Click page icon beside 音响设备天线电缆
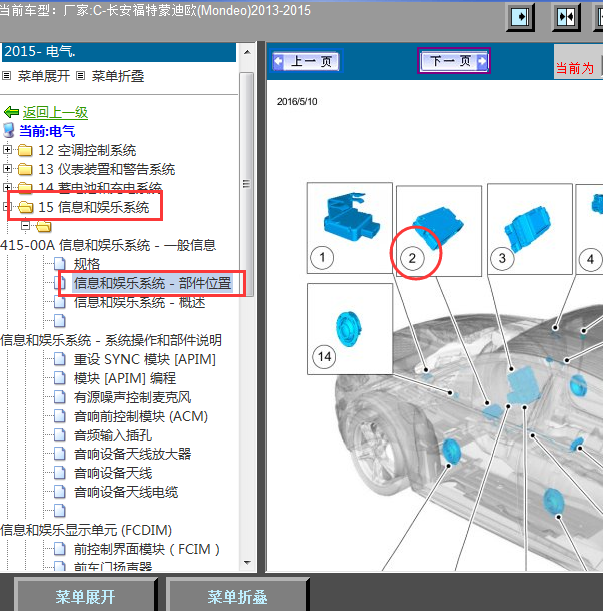The image size is (603, 611). coord(60,492)
